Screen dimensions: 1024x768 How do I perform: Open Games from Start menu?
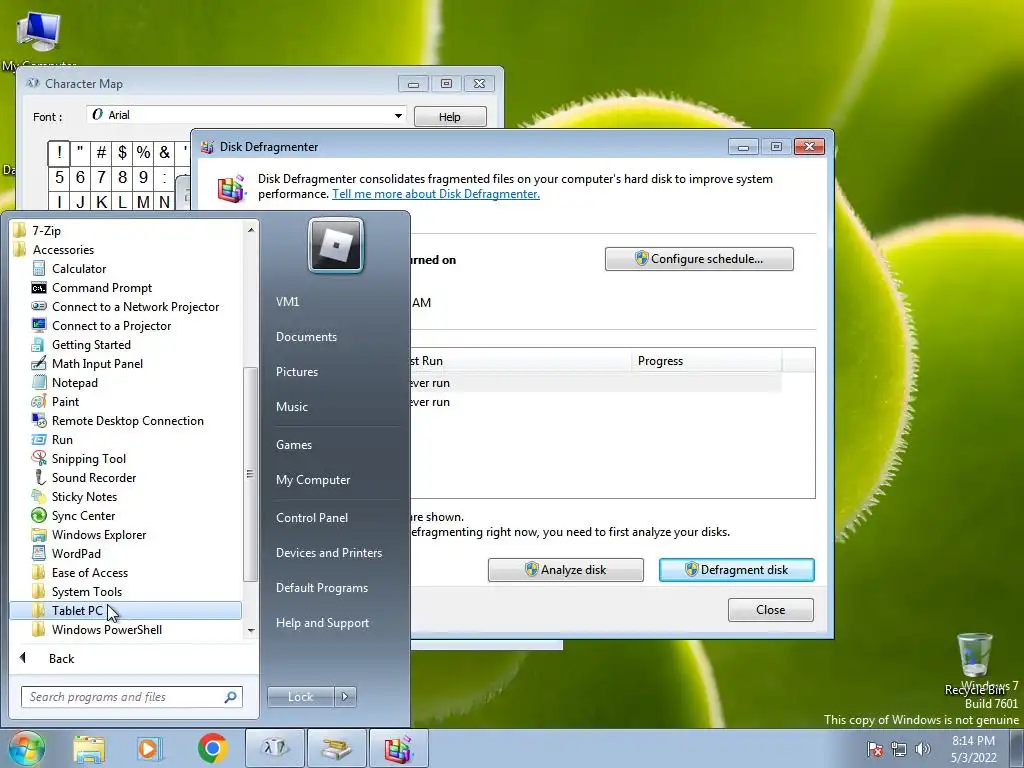click(x=293, y=445)
